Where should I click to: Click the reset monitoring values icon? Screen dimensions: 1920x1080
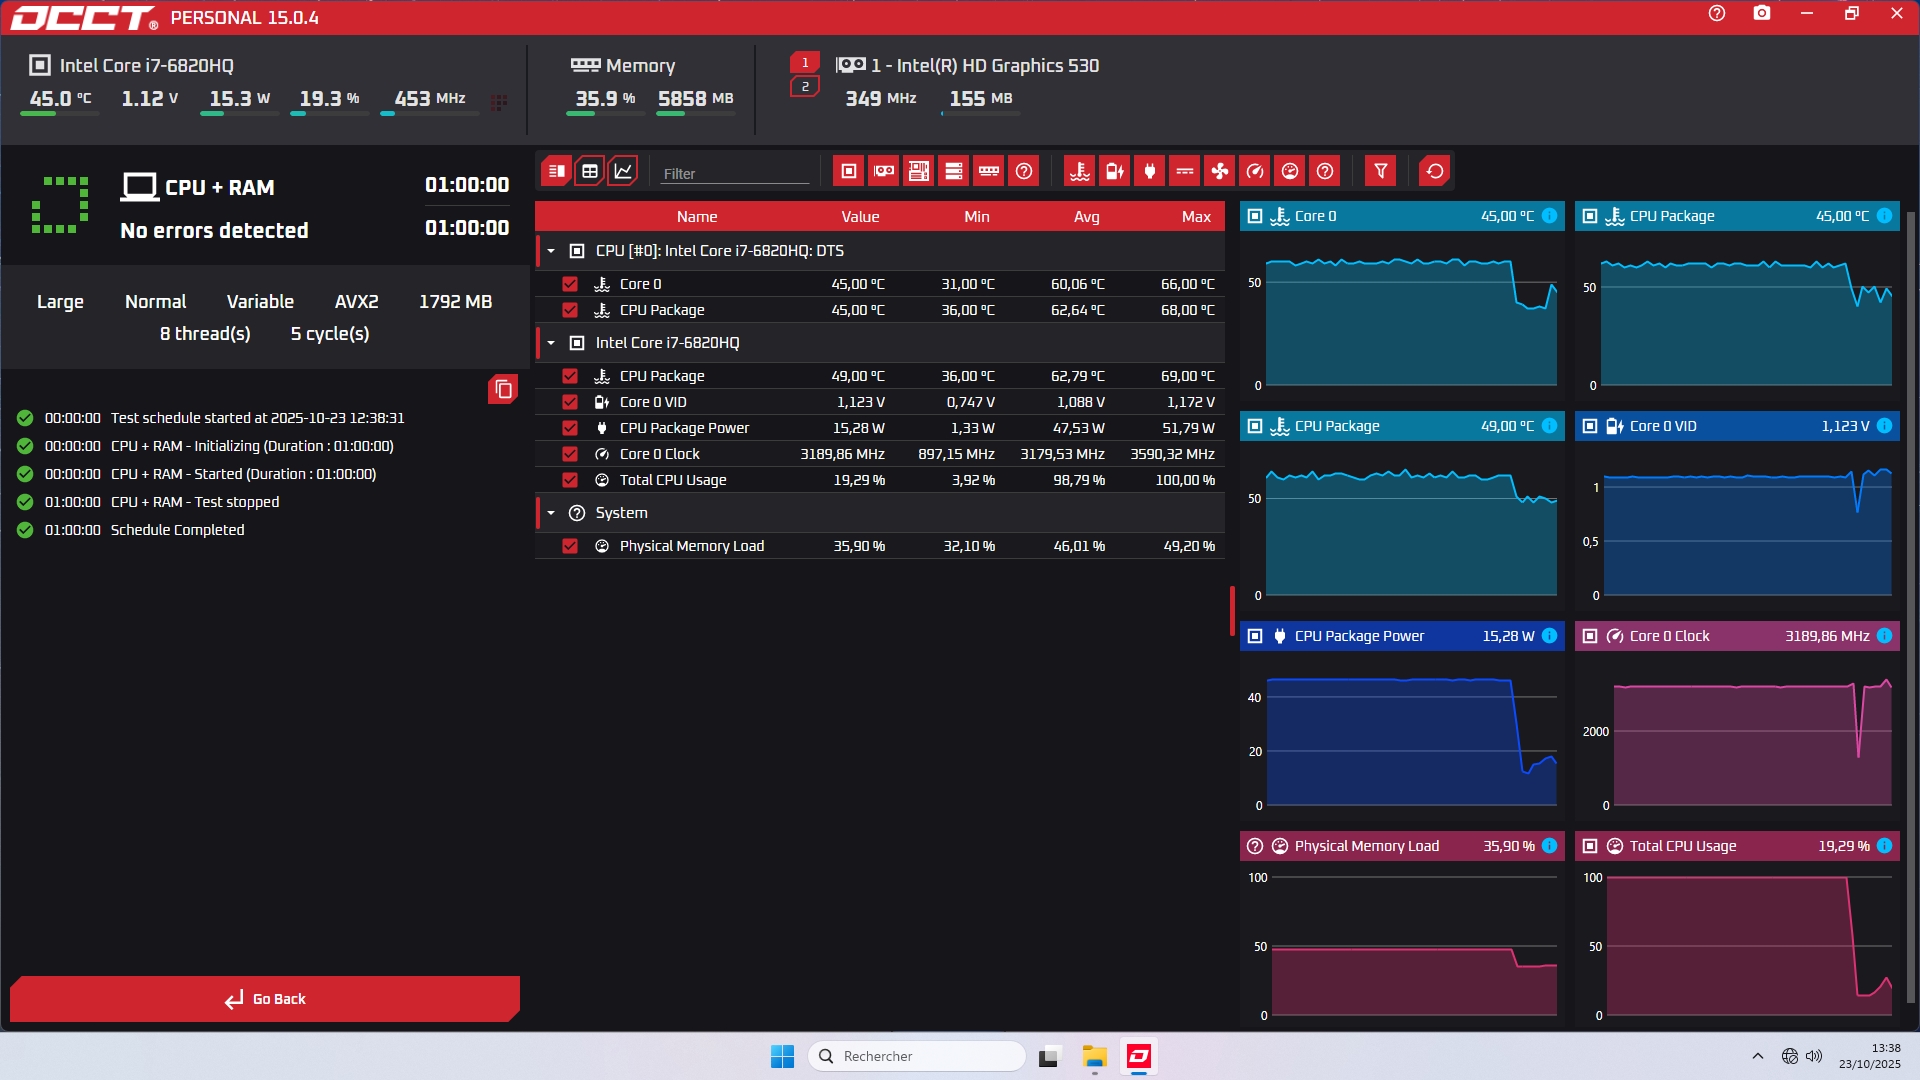point(1434,171)
